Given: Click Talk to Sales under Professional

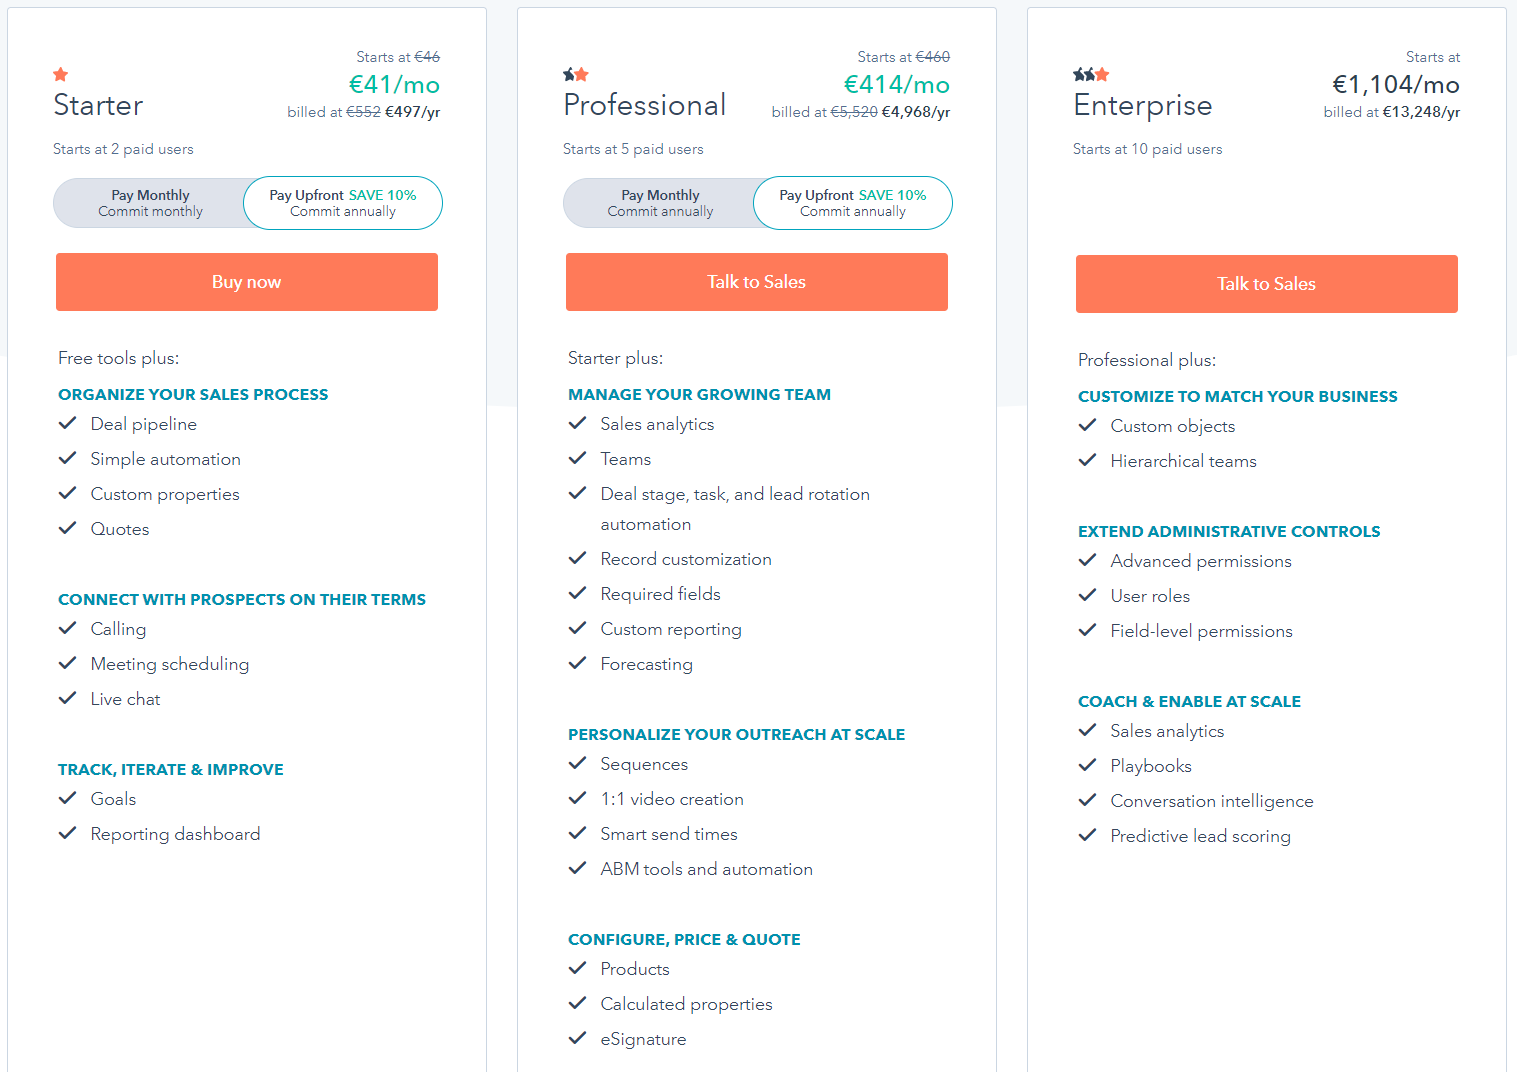Looking at the screenshot, I should click(x=756, y=281).
